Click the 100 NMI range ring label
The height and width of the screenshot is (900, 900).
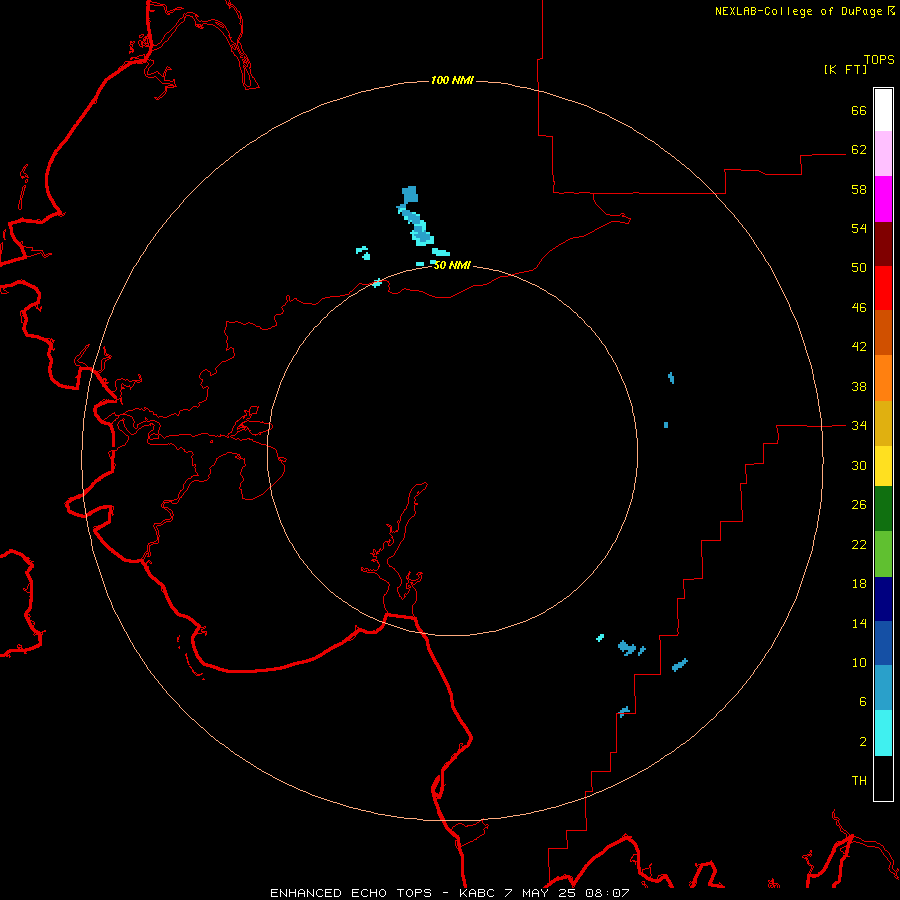(x=452, y=80)
